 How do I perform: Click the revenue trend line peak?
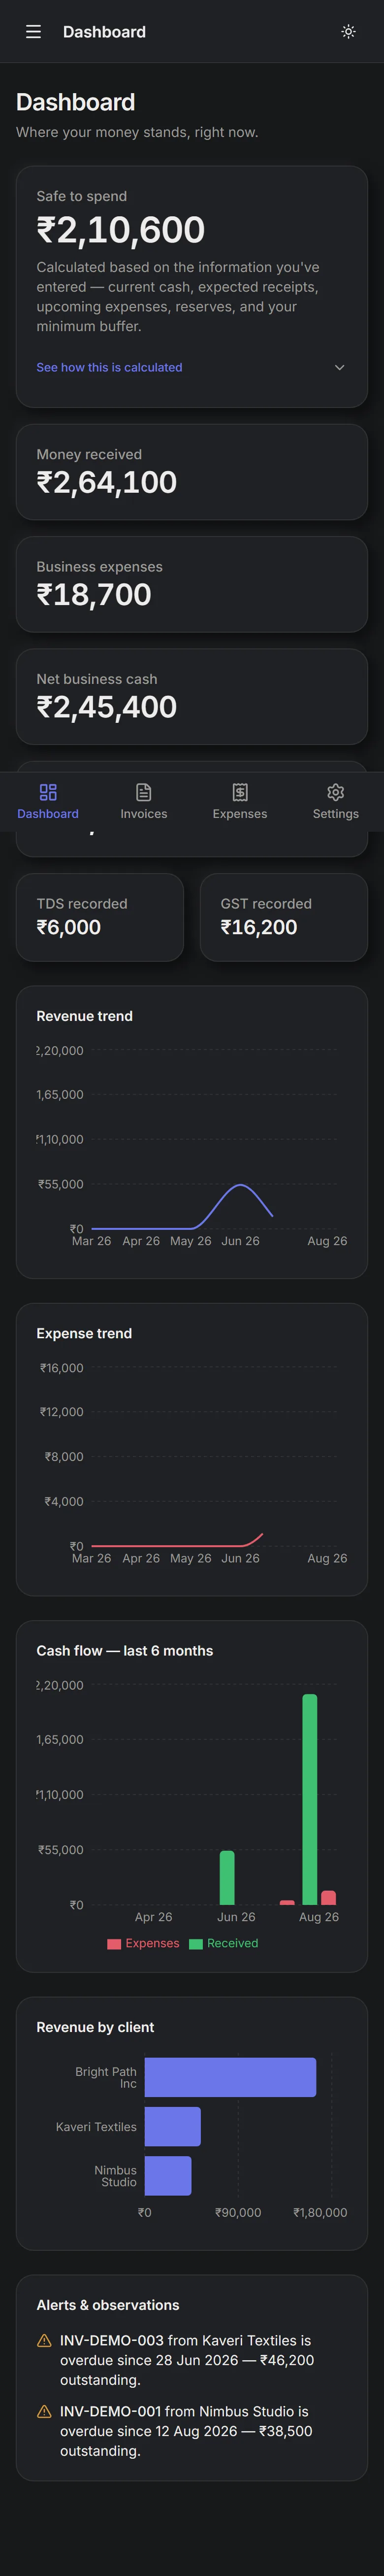pyautogui.click(x=240, y=1185)
